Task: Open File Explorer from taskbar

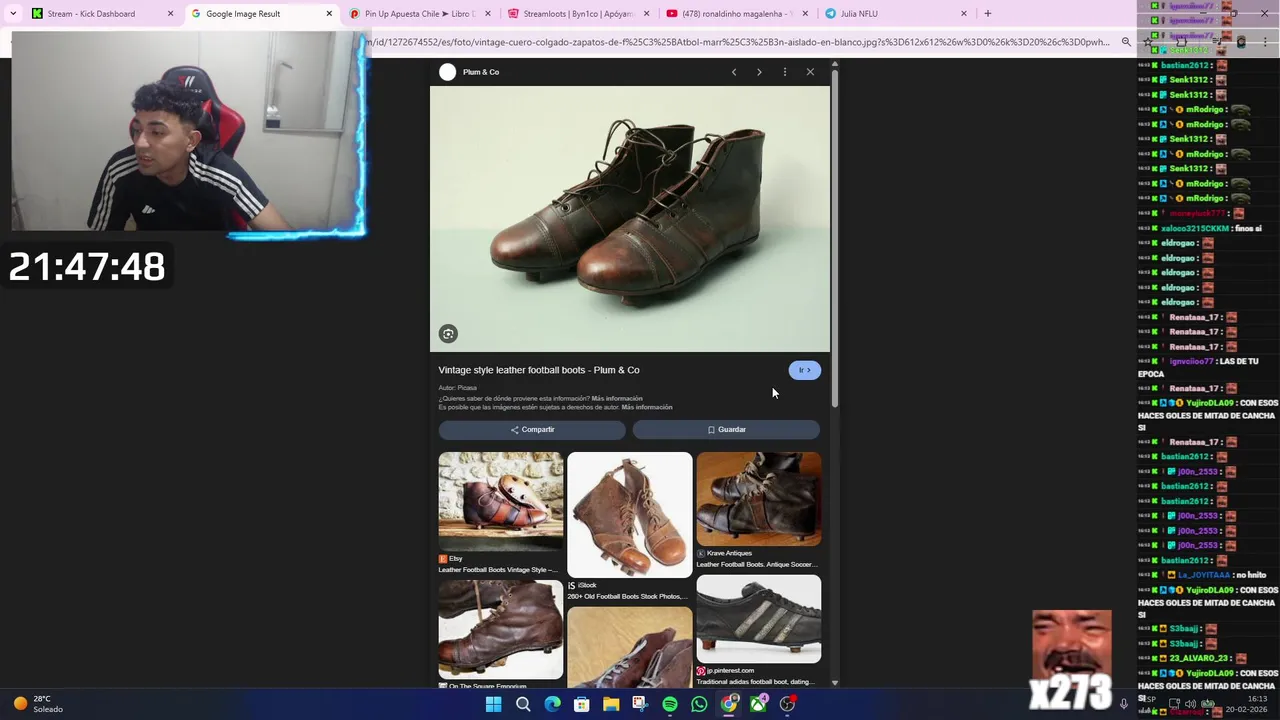Action: point(611,704)
